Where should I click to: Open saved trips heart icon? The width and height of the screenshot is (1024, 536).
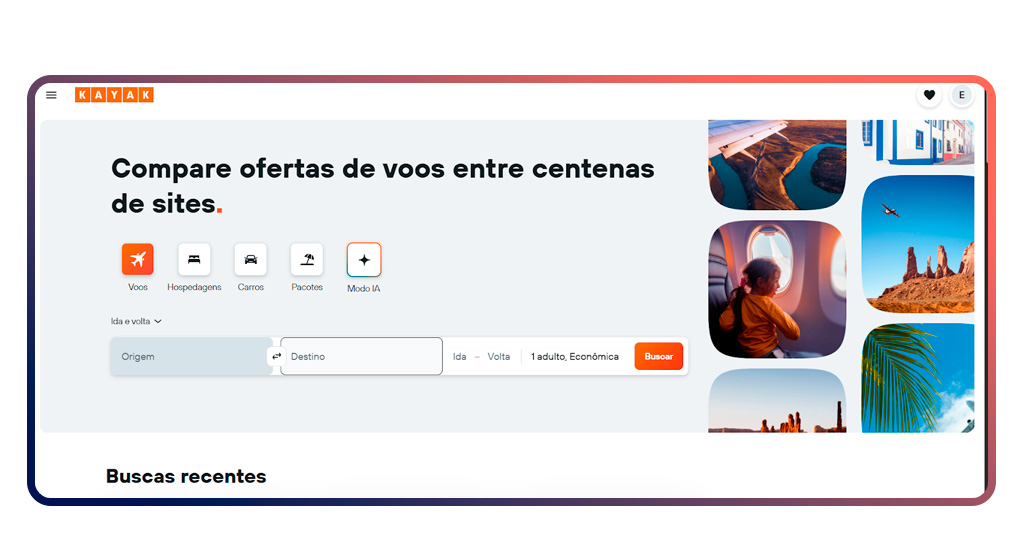point(929,95)
